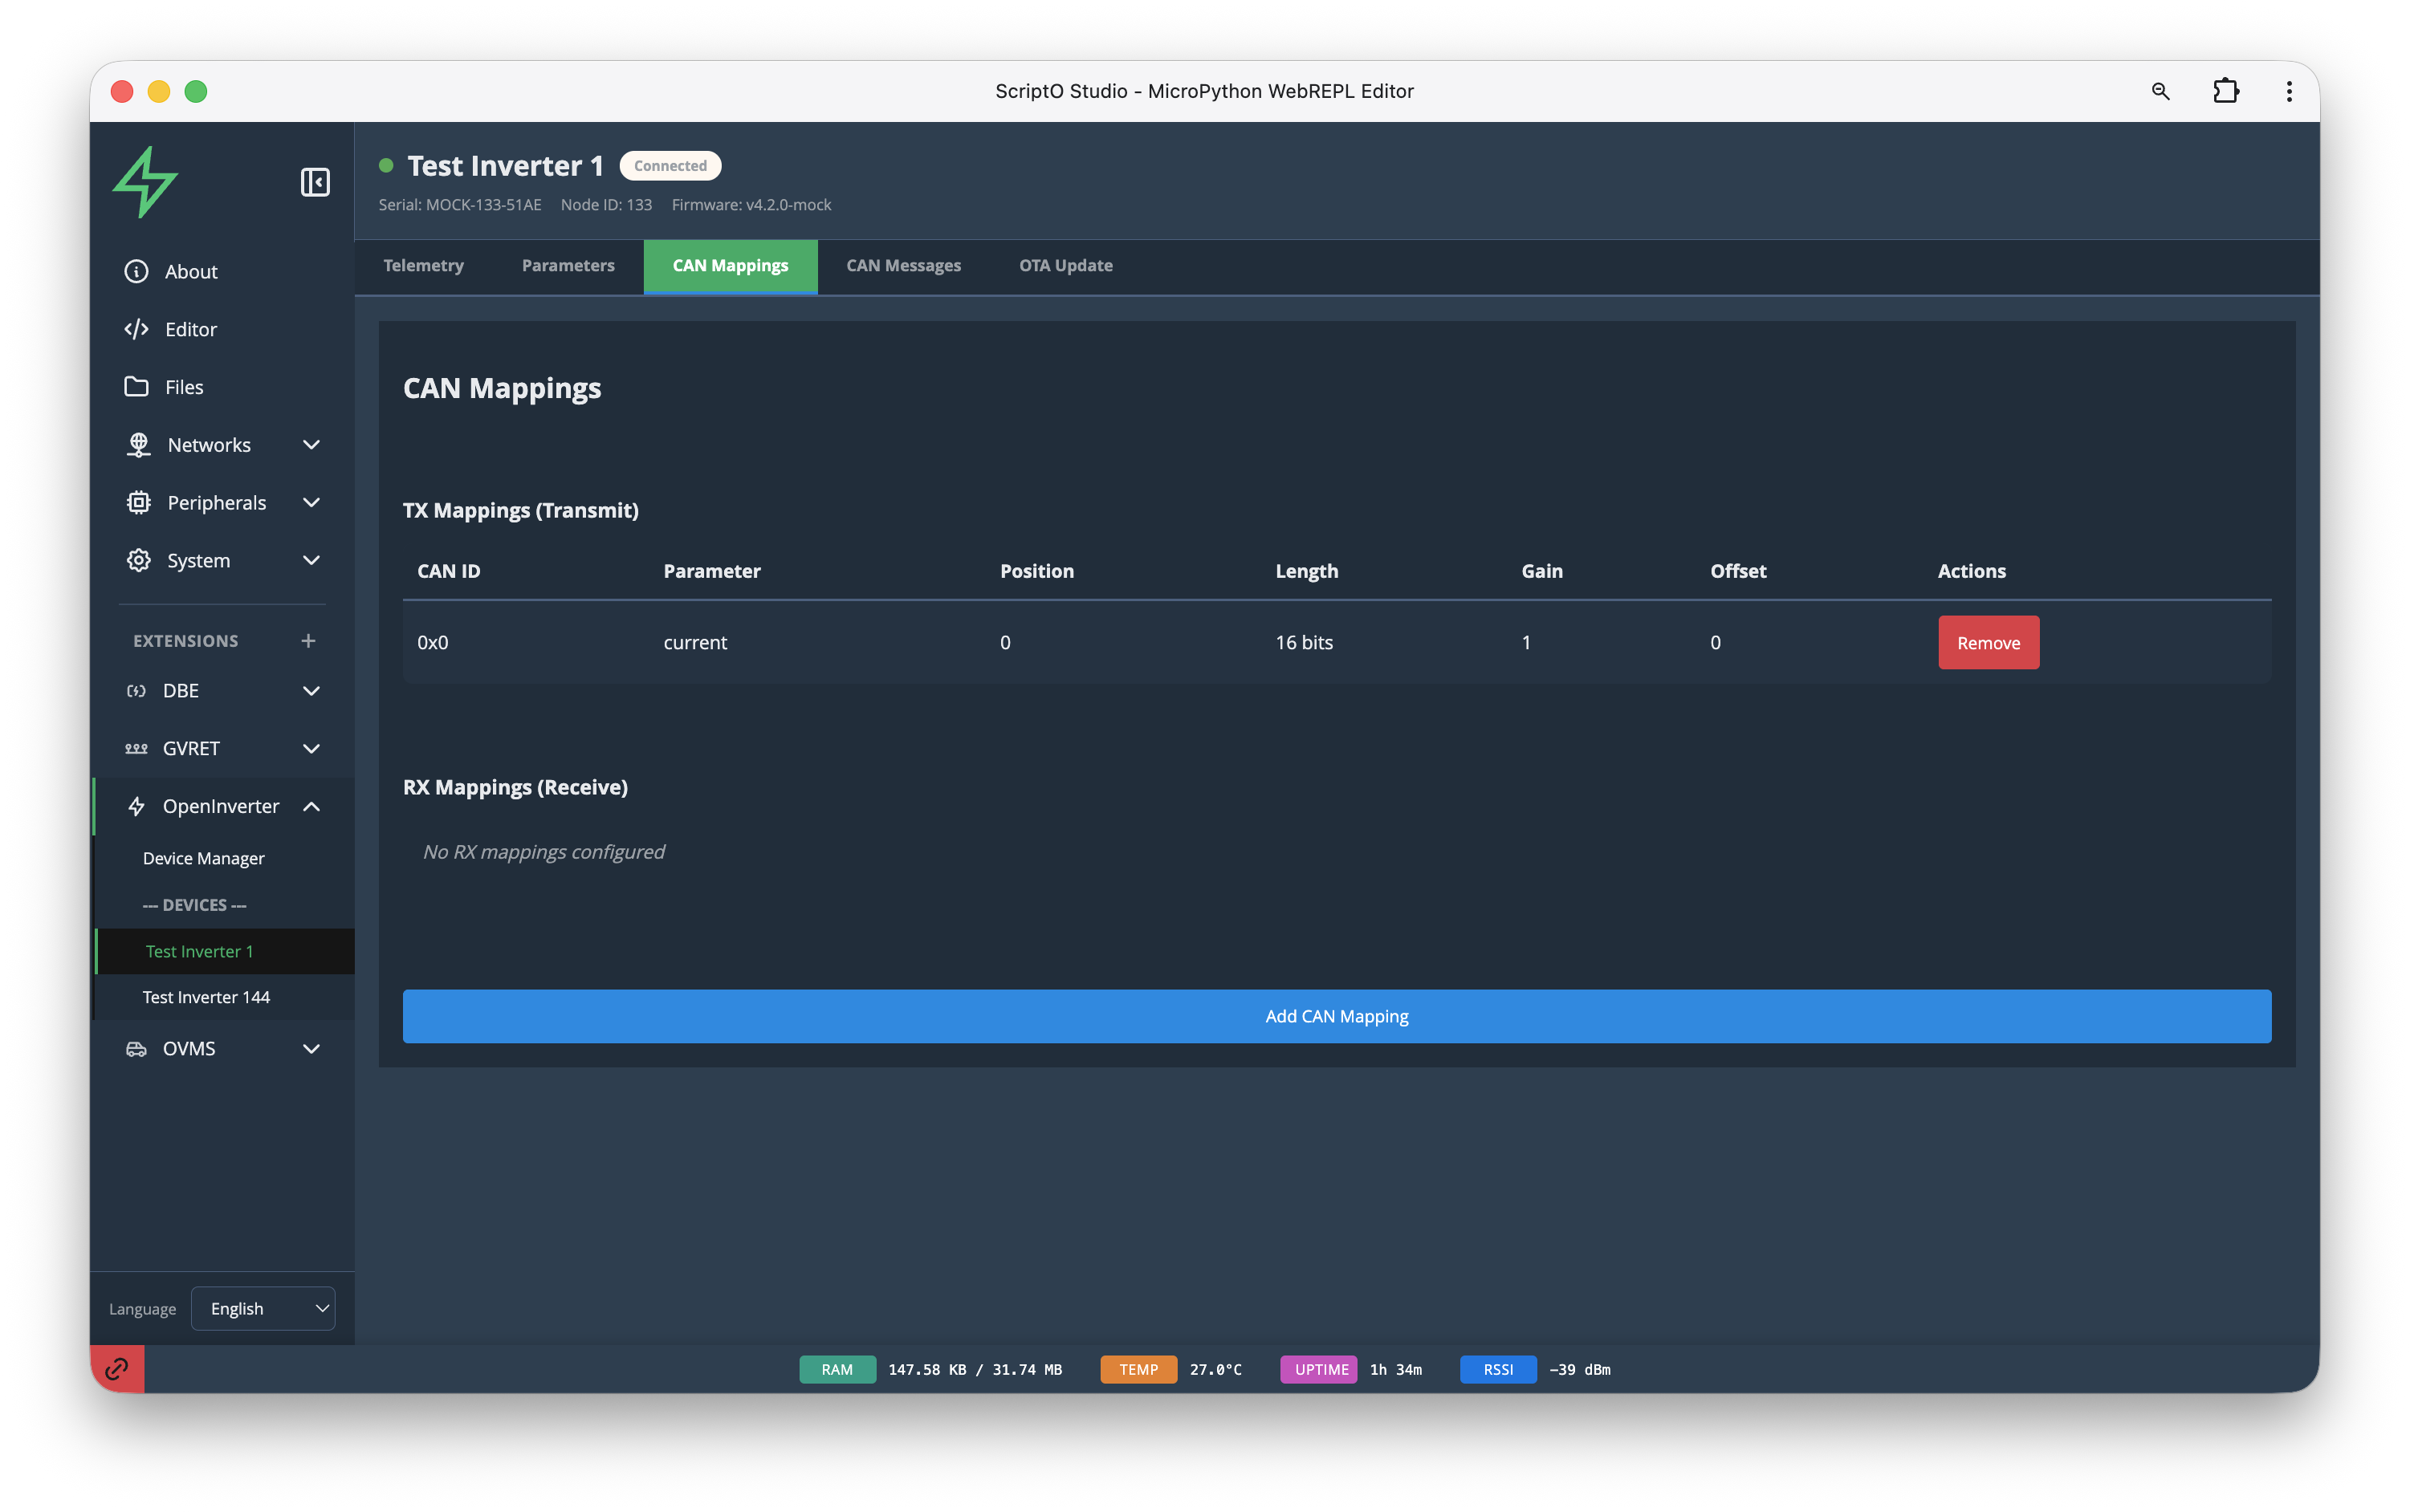Click the green lightning bolt logo
The image size is (2410, 1512).
146,182
